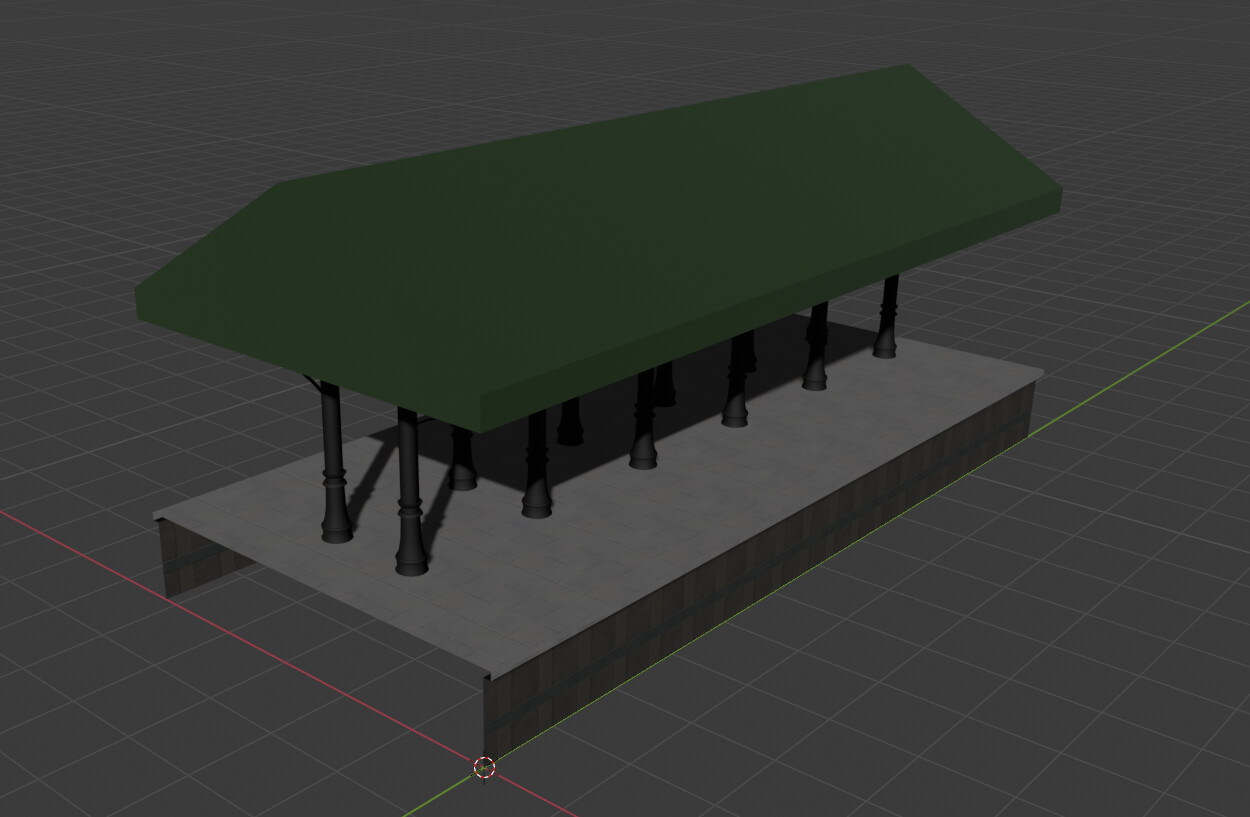Select the front-left iron support column
This screenshot has height=817, width=1250.
334,470
